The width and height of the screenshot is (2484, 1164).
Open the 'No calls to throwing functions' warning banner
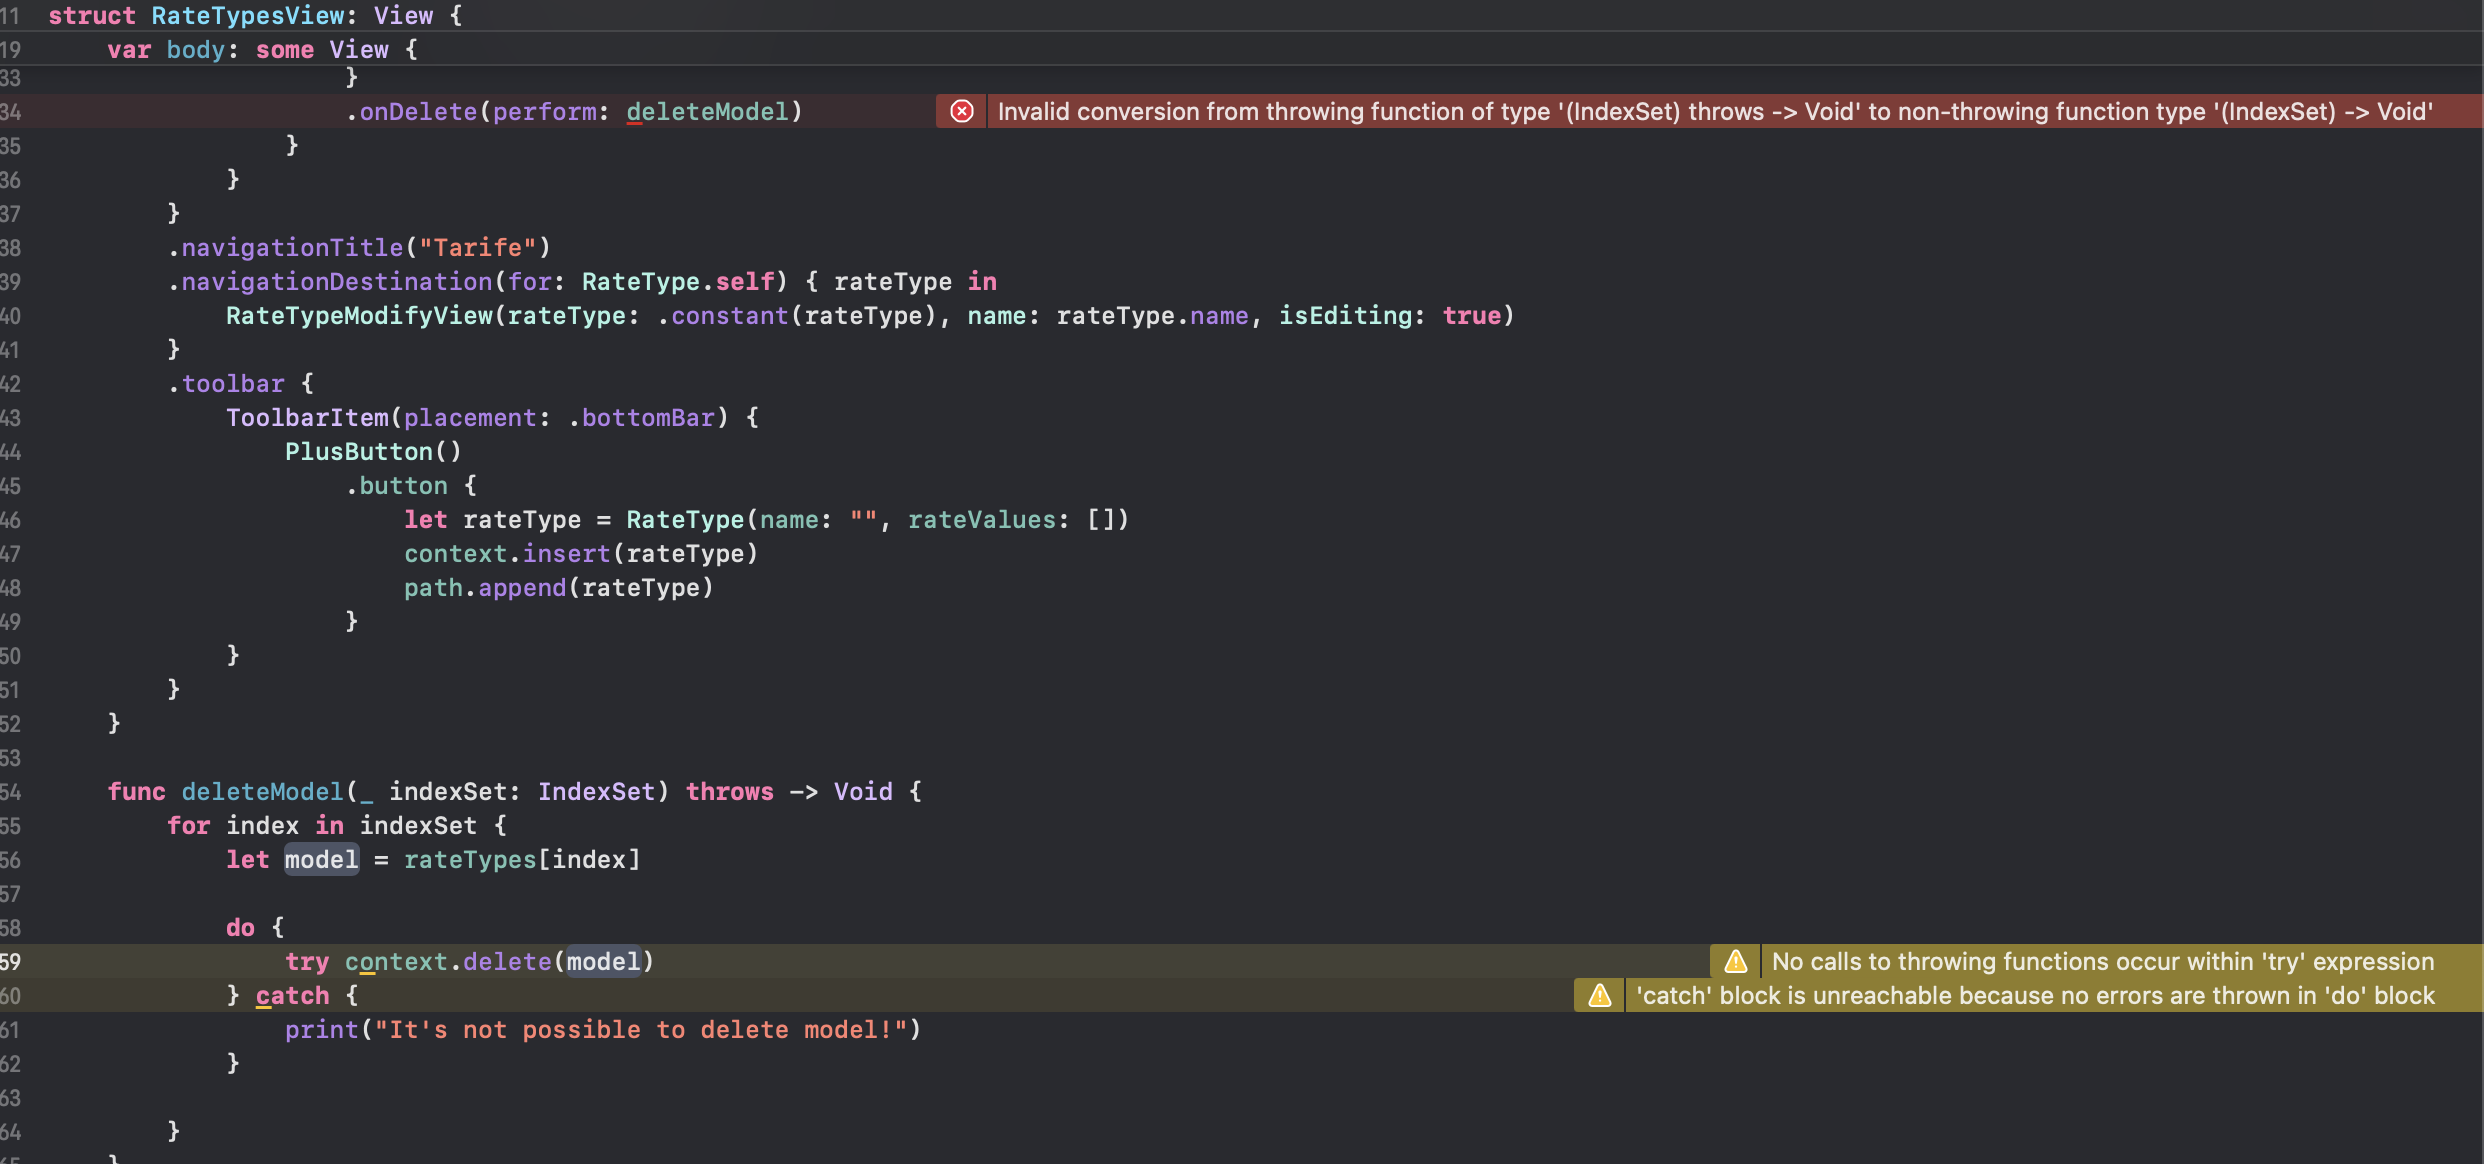[2102, 961]
